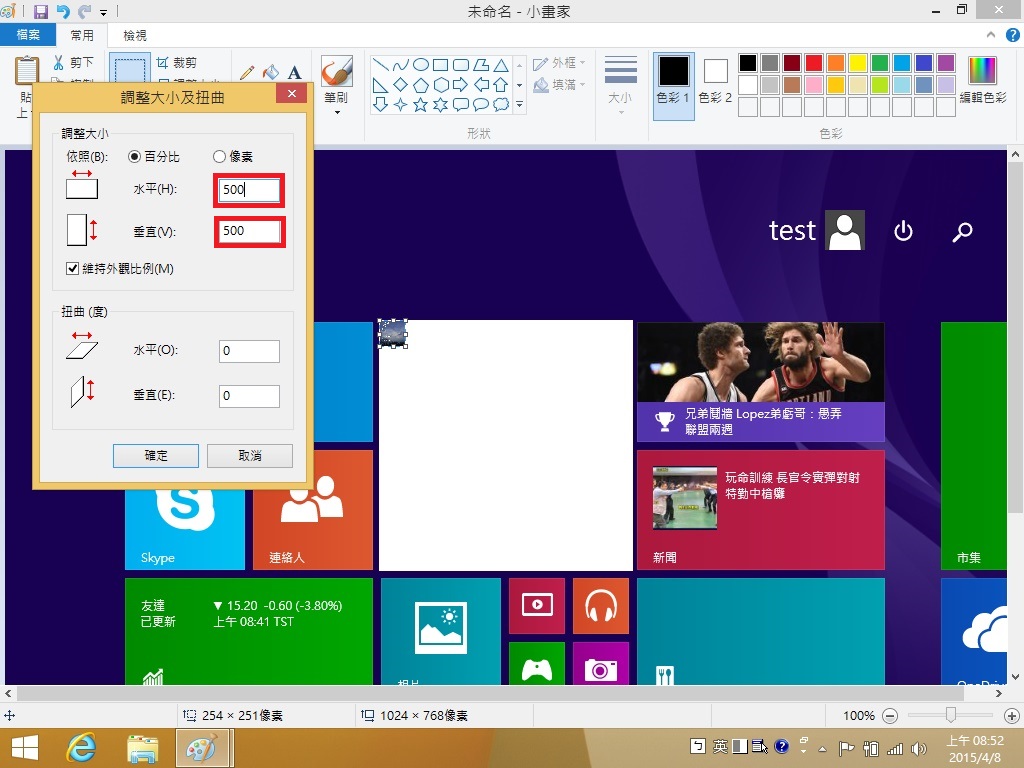Open the 檔案 file menu

click(27, 35)
